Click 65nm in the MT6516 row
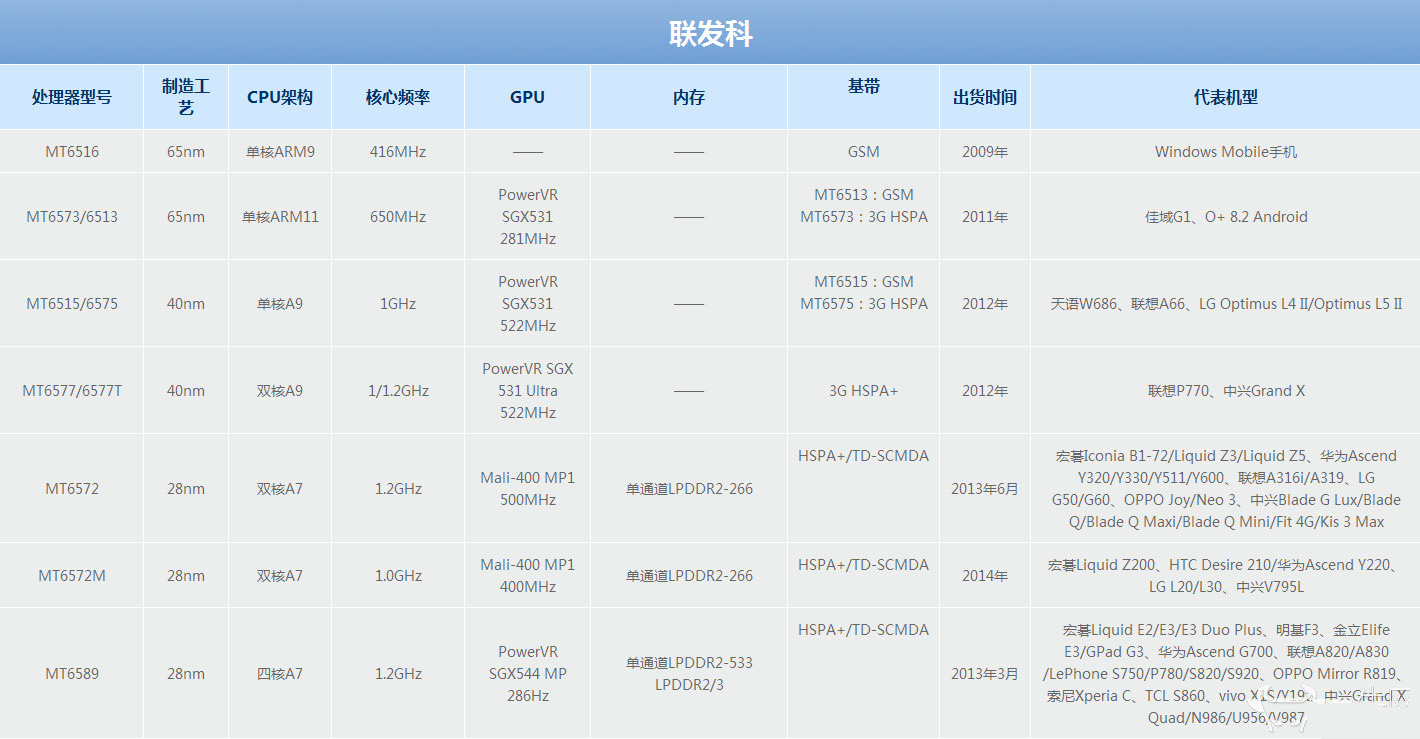 pyautogui.click(x=186, y=152)
